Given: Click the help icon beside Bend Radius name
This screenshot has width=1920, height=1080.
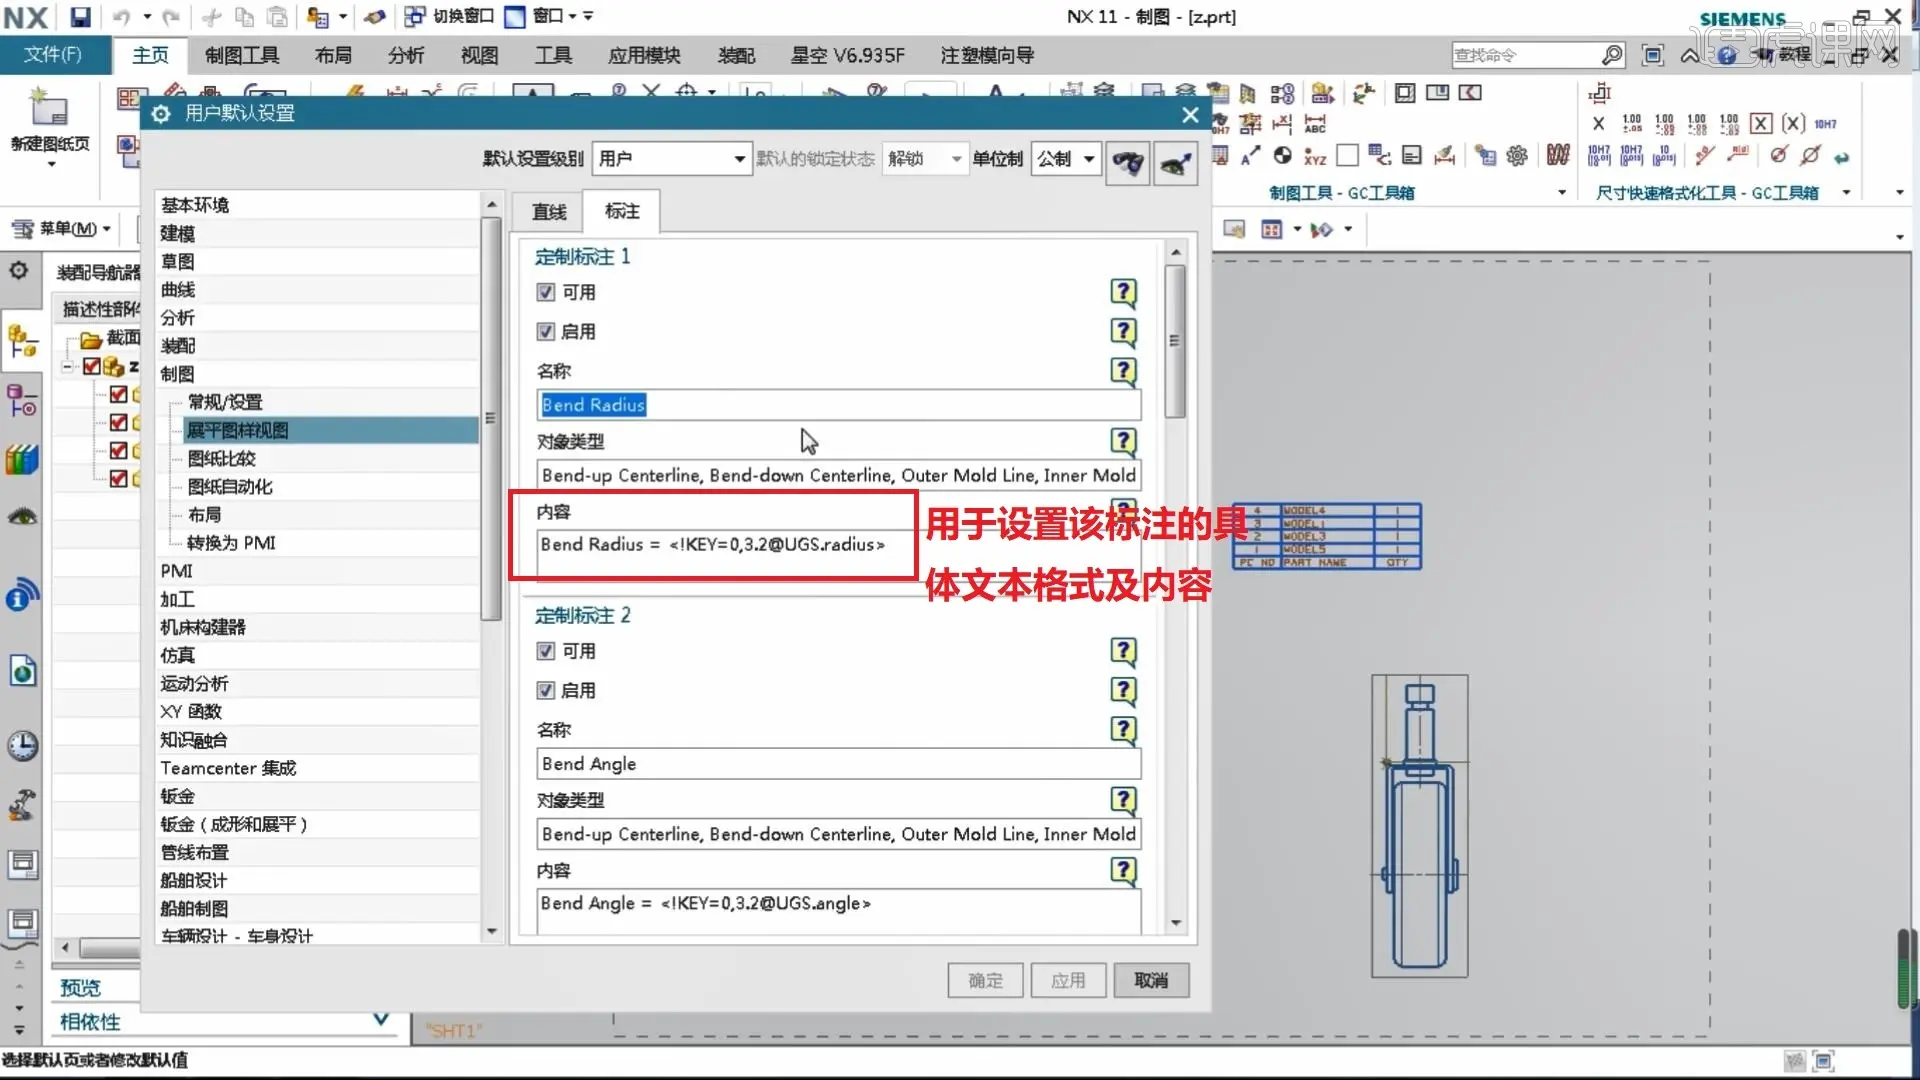Looking at the screenshot, I should [x=1123, y=371].
